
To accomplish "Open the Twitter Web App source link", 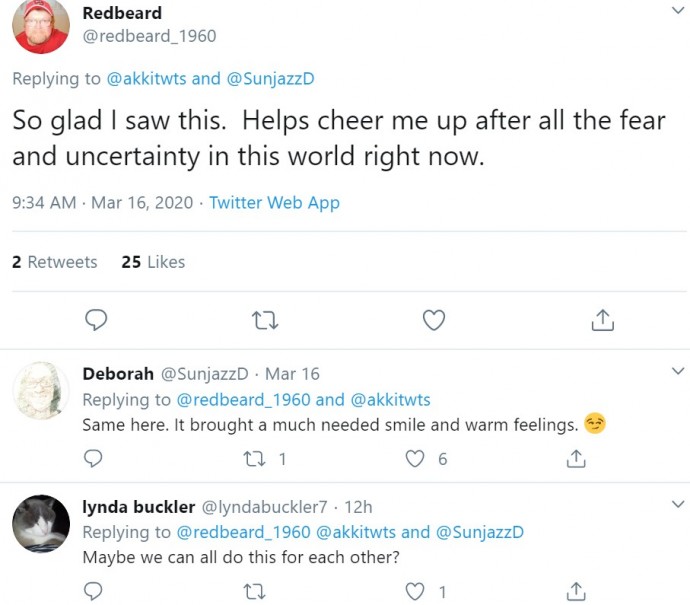I will click(x=274, y=202).
